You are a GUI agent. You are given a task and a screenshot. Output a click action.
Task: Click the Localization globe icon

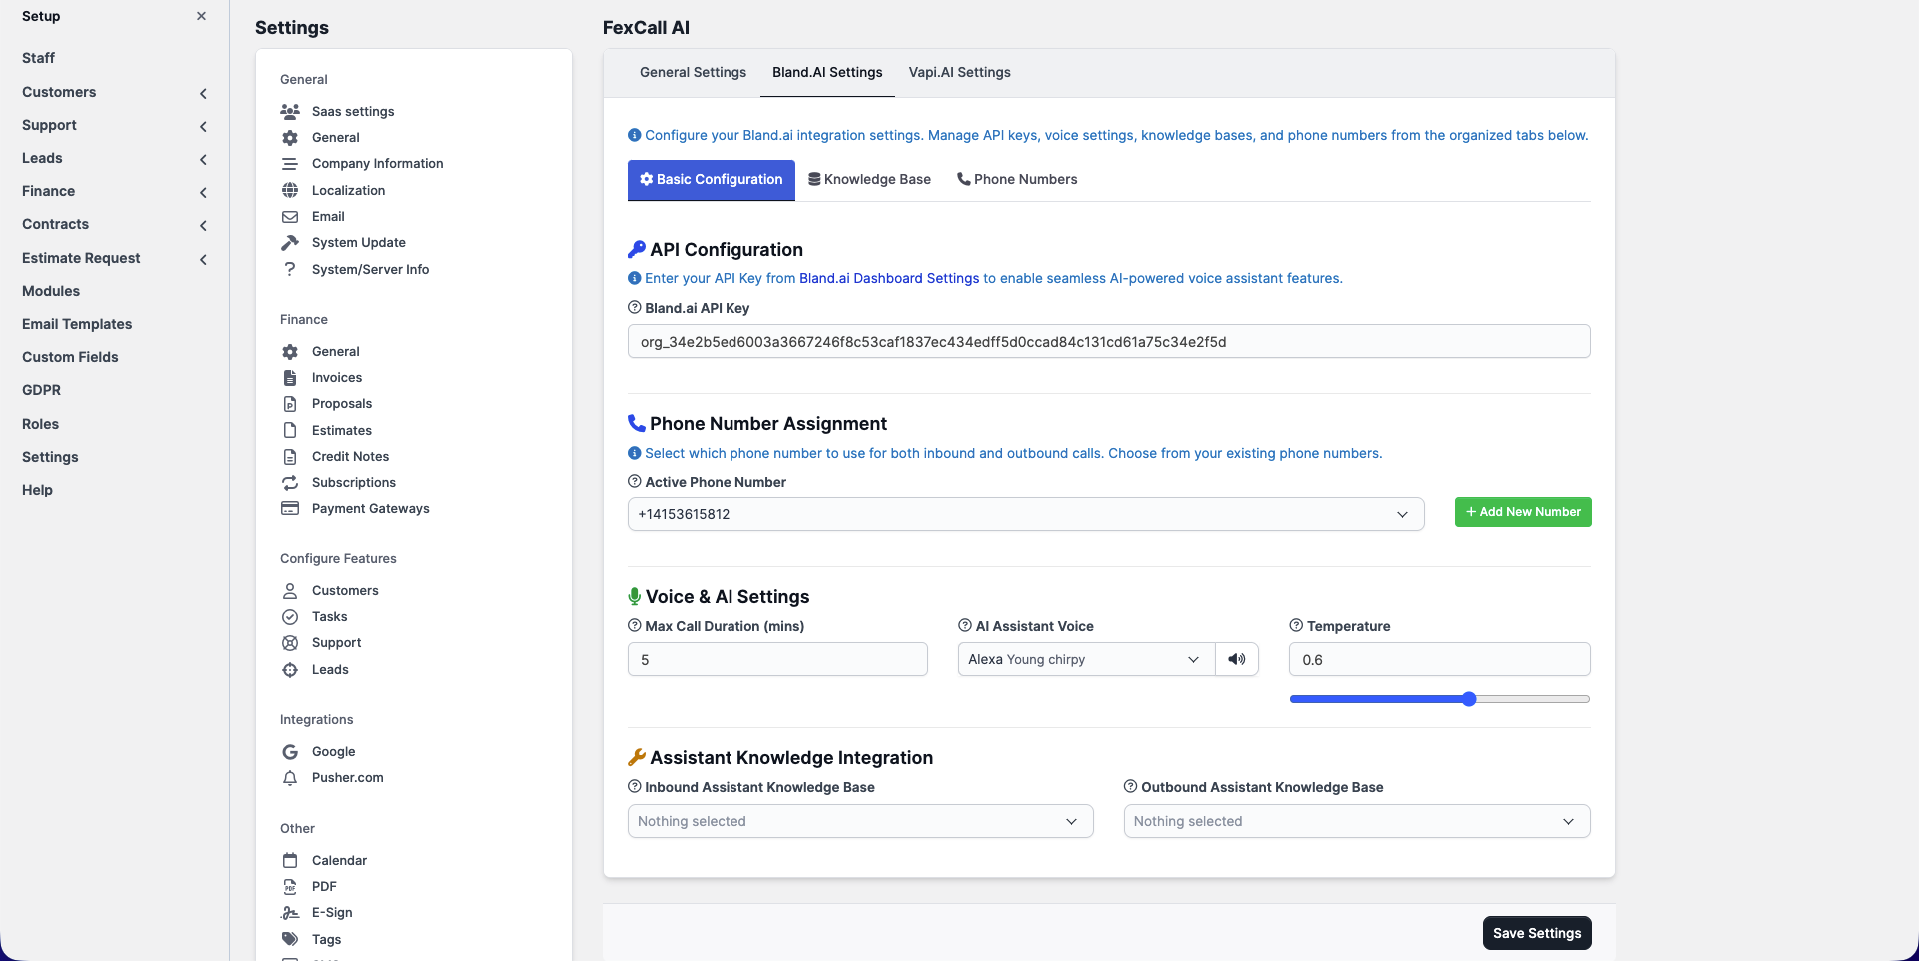[x=290, y=190]
